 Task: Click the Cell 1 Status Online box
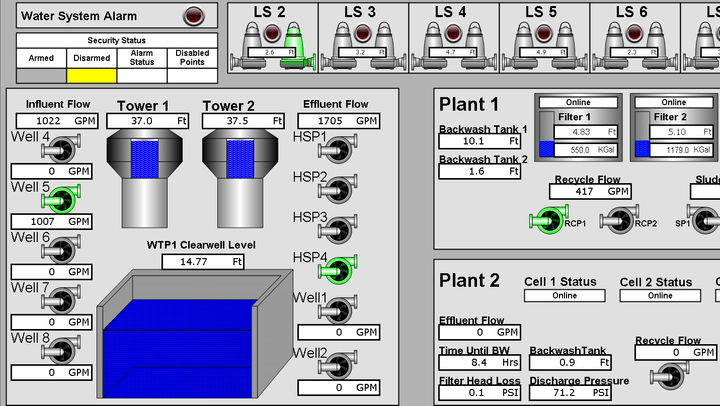coord(565,296)
